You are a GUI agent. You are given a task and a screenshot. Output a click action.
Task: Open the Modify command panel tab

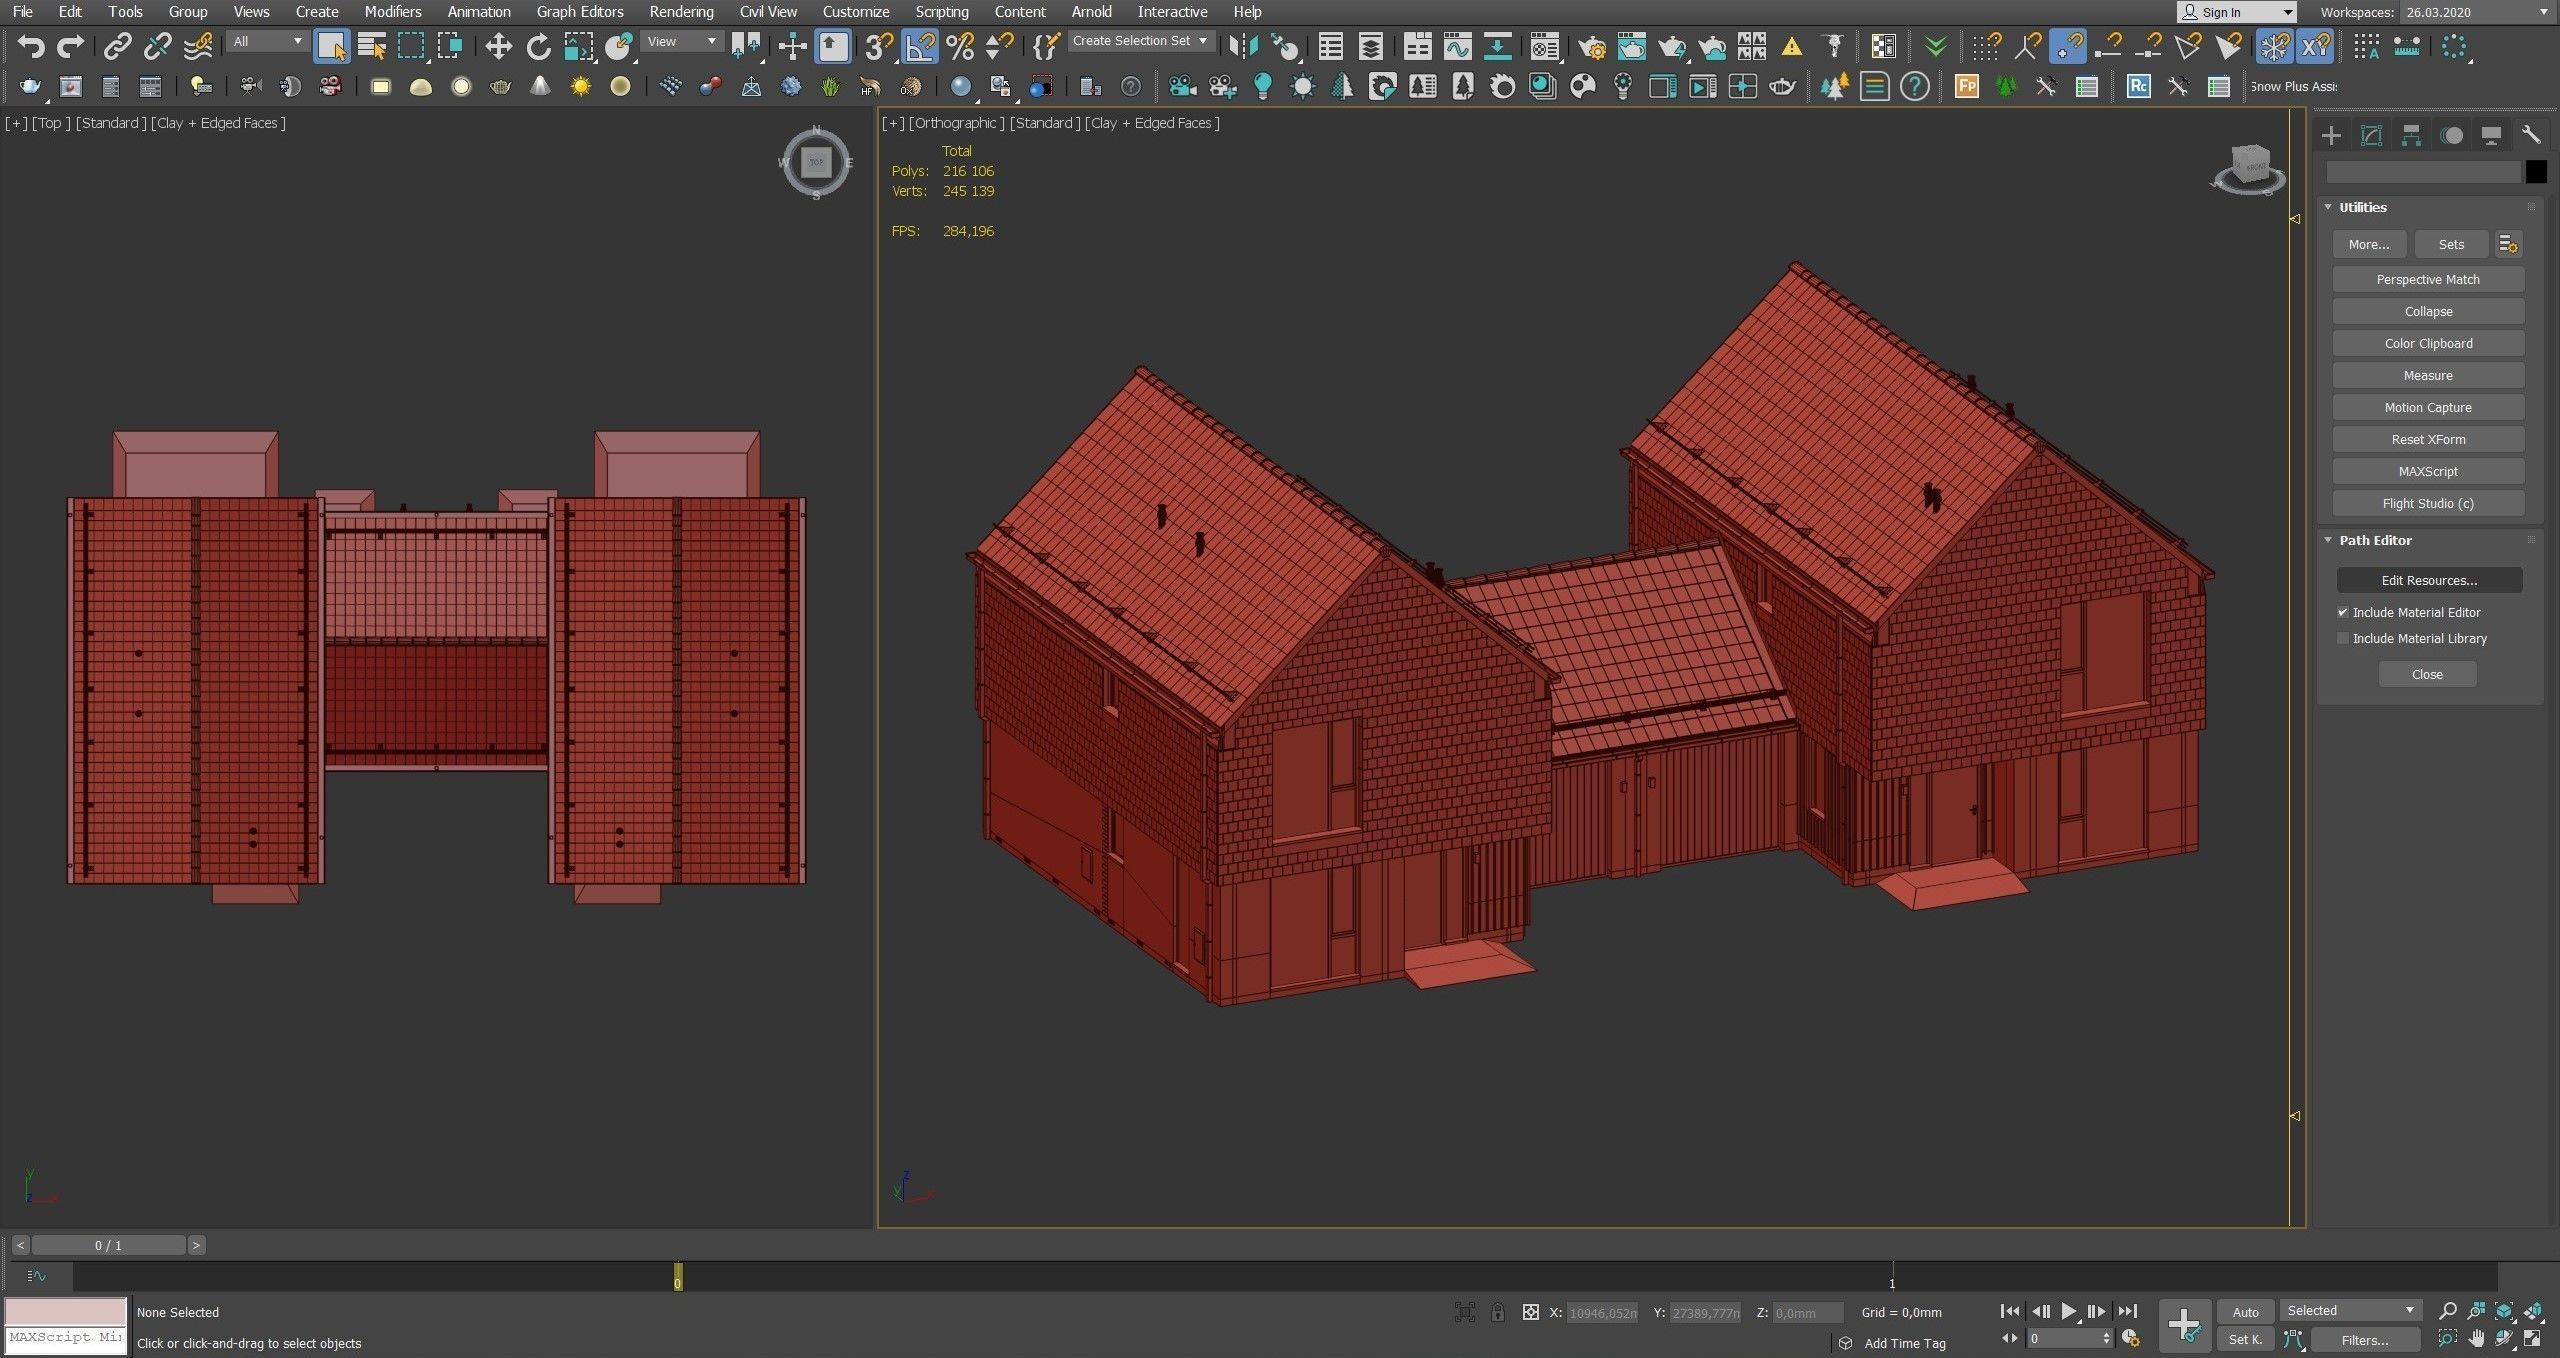2371,135
